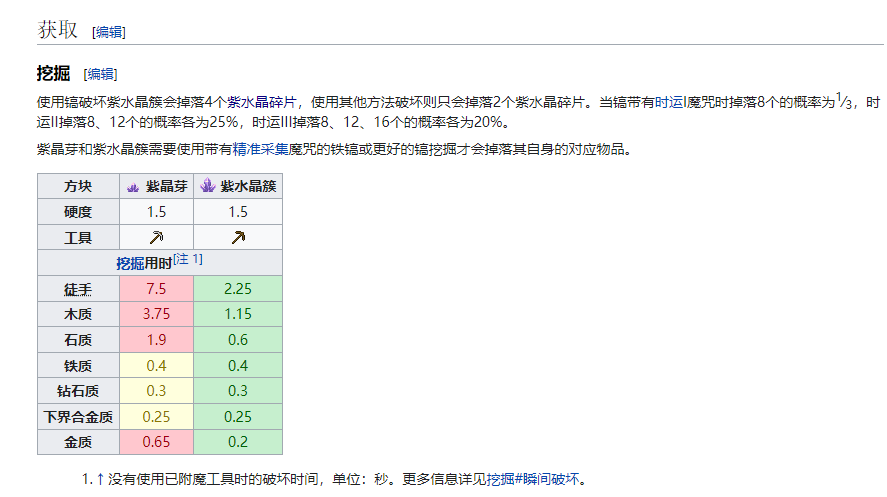Viewport: 887px width, 497px height.
Task: Open the 时运 enchantment link
Action: click(669, 102)
